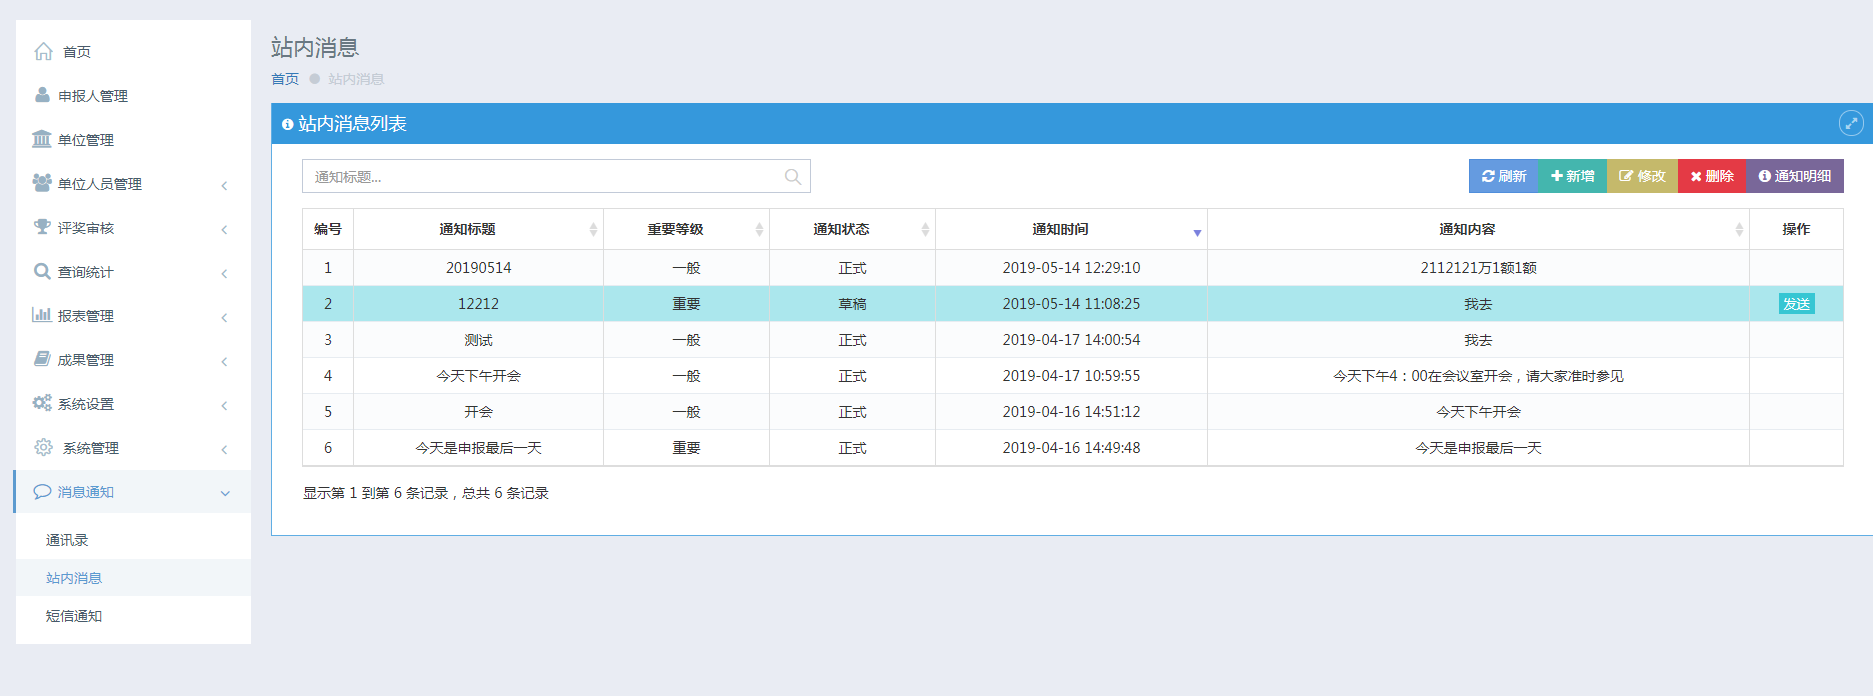Select the row titled 今天下午开会
This screenshot has height=696, width=1873.
click(1072, 376)
